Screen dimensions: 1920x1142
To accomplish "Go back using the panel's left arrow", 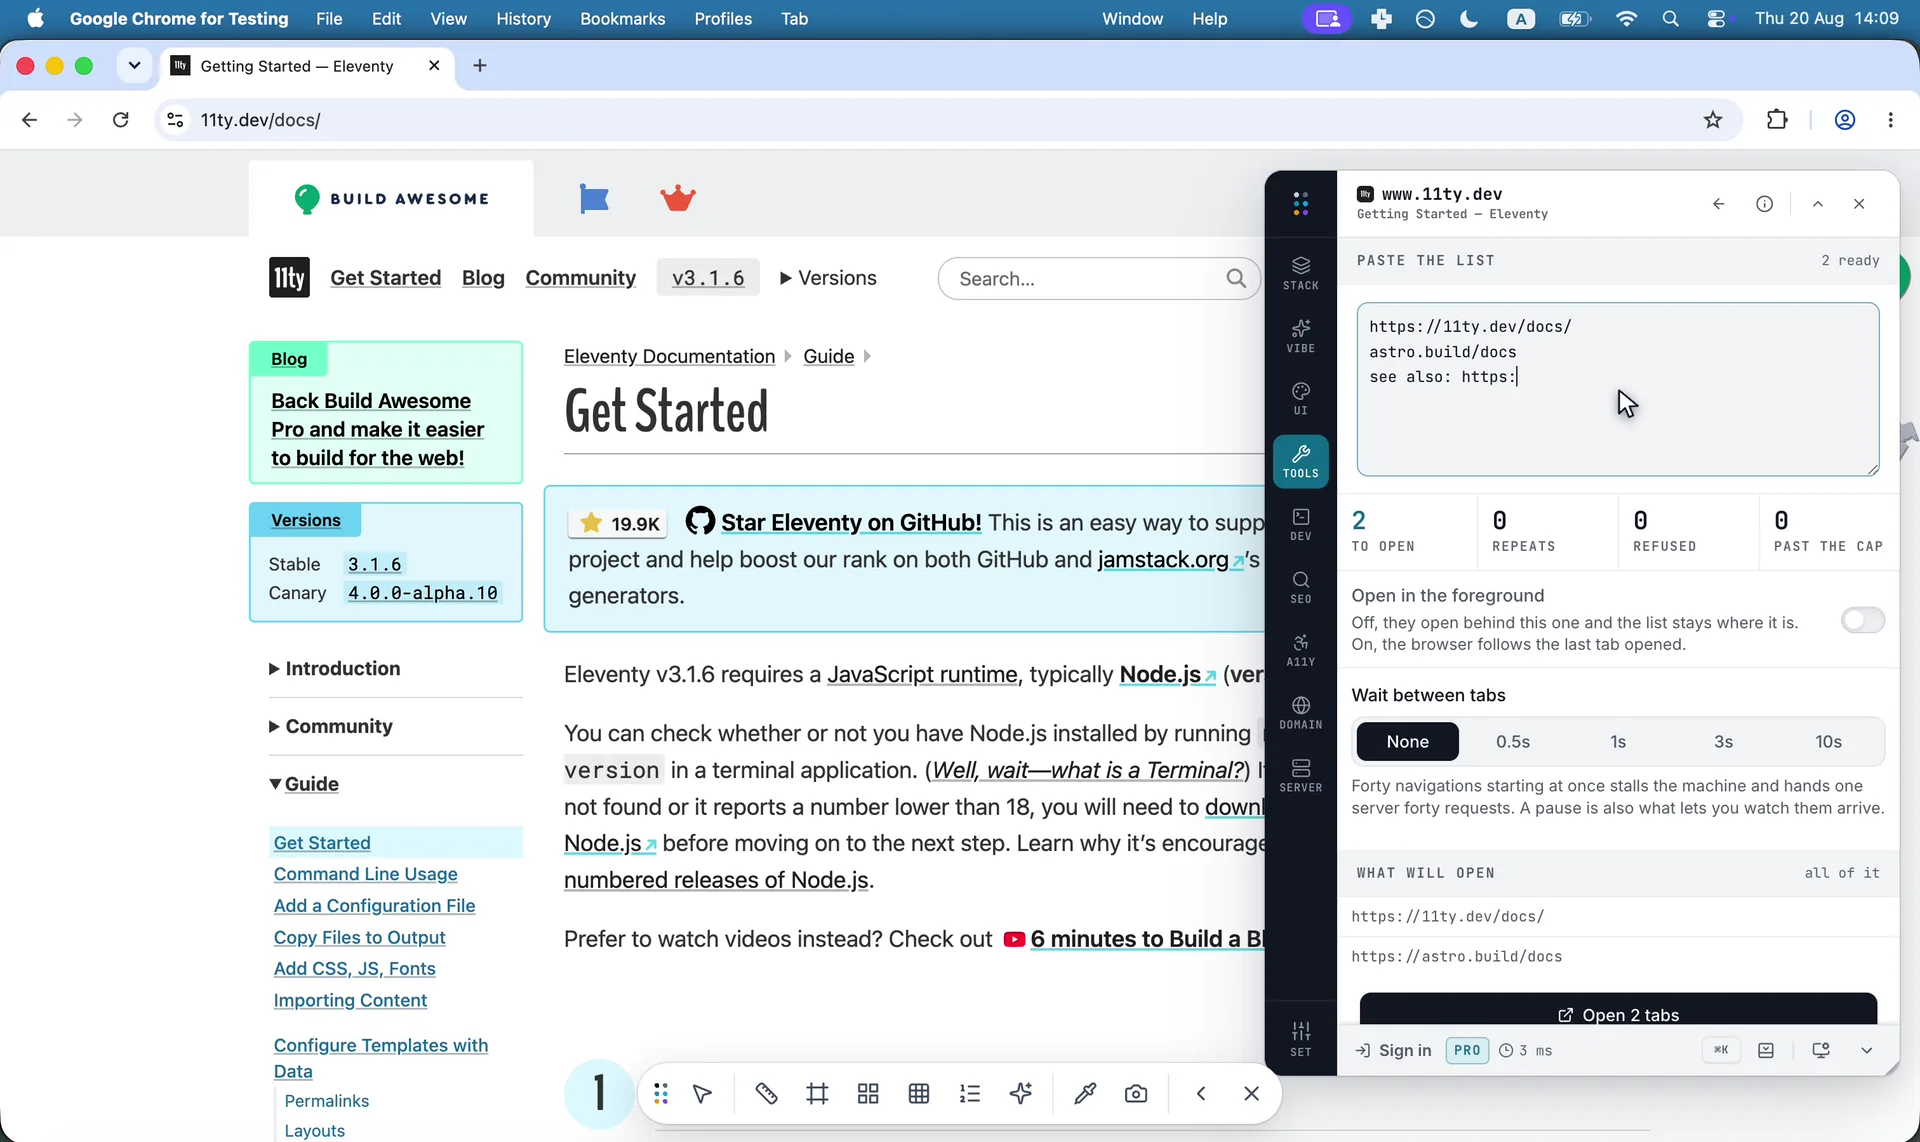I will click(x=1718, y=204).
